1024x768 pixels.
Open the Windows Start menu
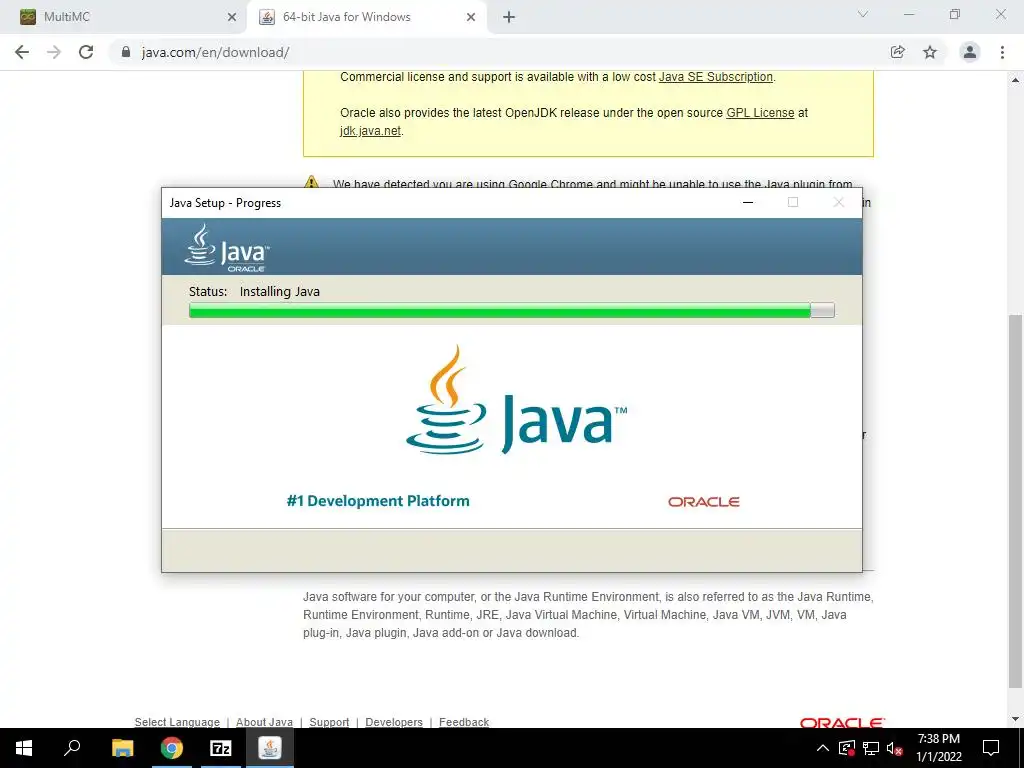point(24,748)
